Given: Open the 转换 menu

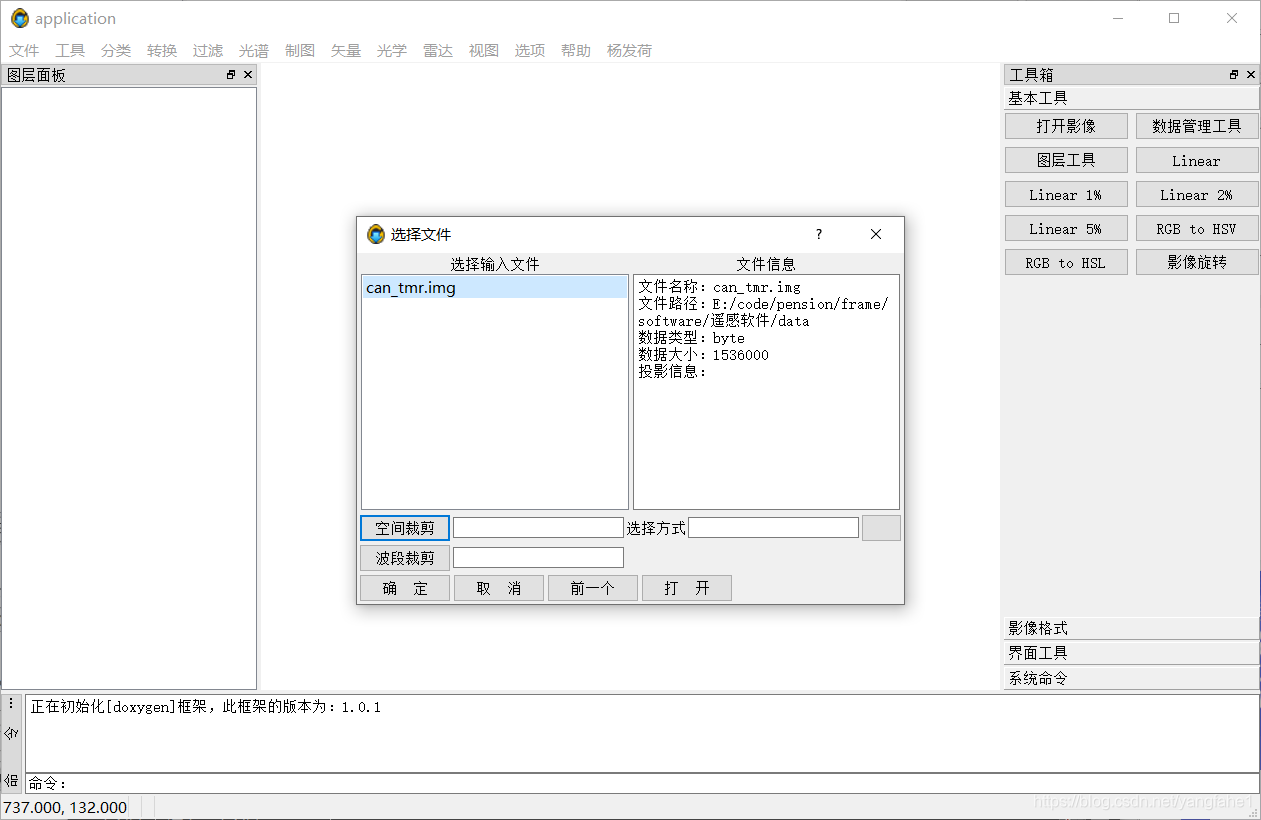Looking at the screenshot, I should tap(162, 51).
